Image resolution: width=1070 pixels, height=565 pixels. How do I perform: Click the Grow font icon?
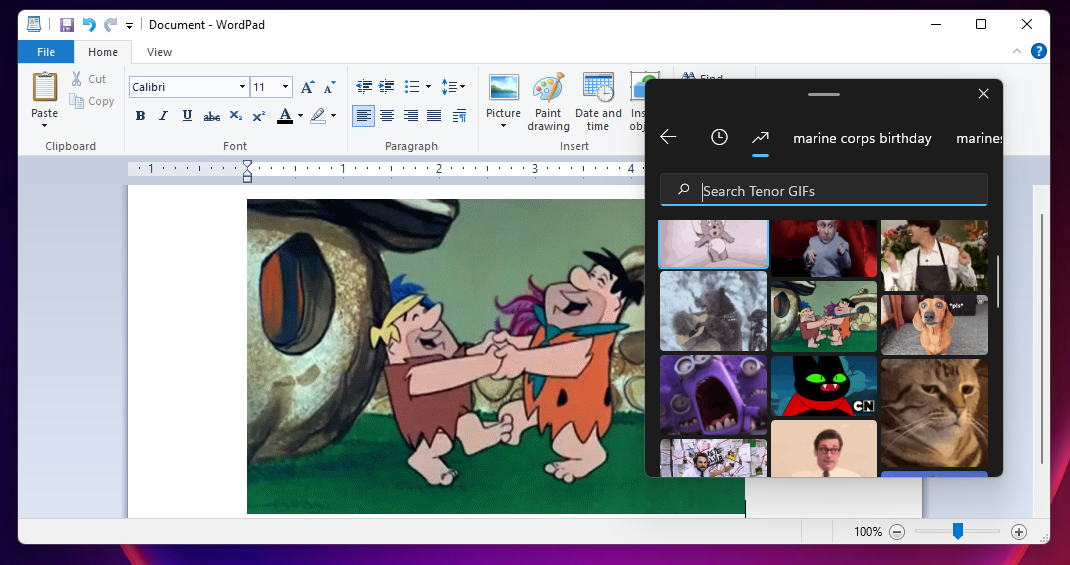(308, 87)
